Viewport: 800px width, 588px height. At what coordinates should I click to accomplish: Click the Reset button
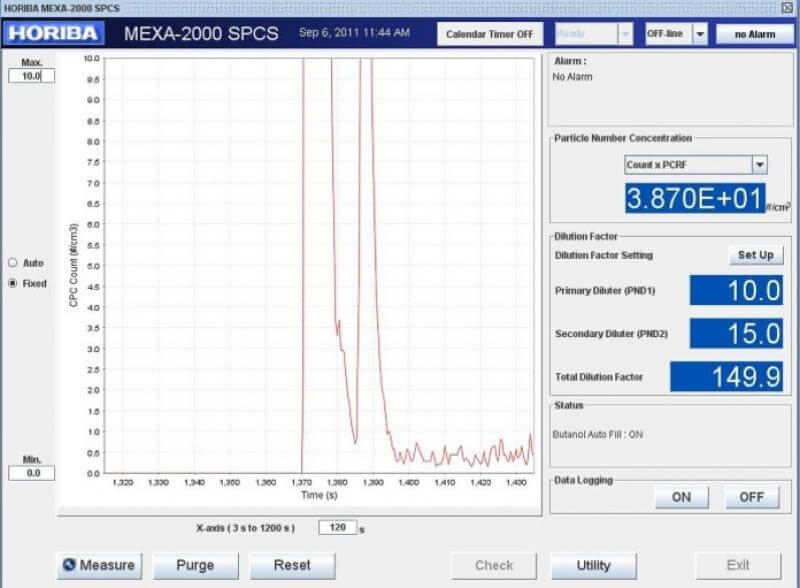292,566
